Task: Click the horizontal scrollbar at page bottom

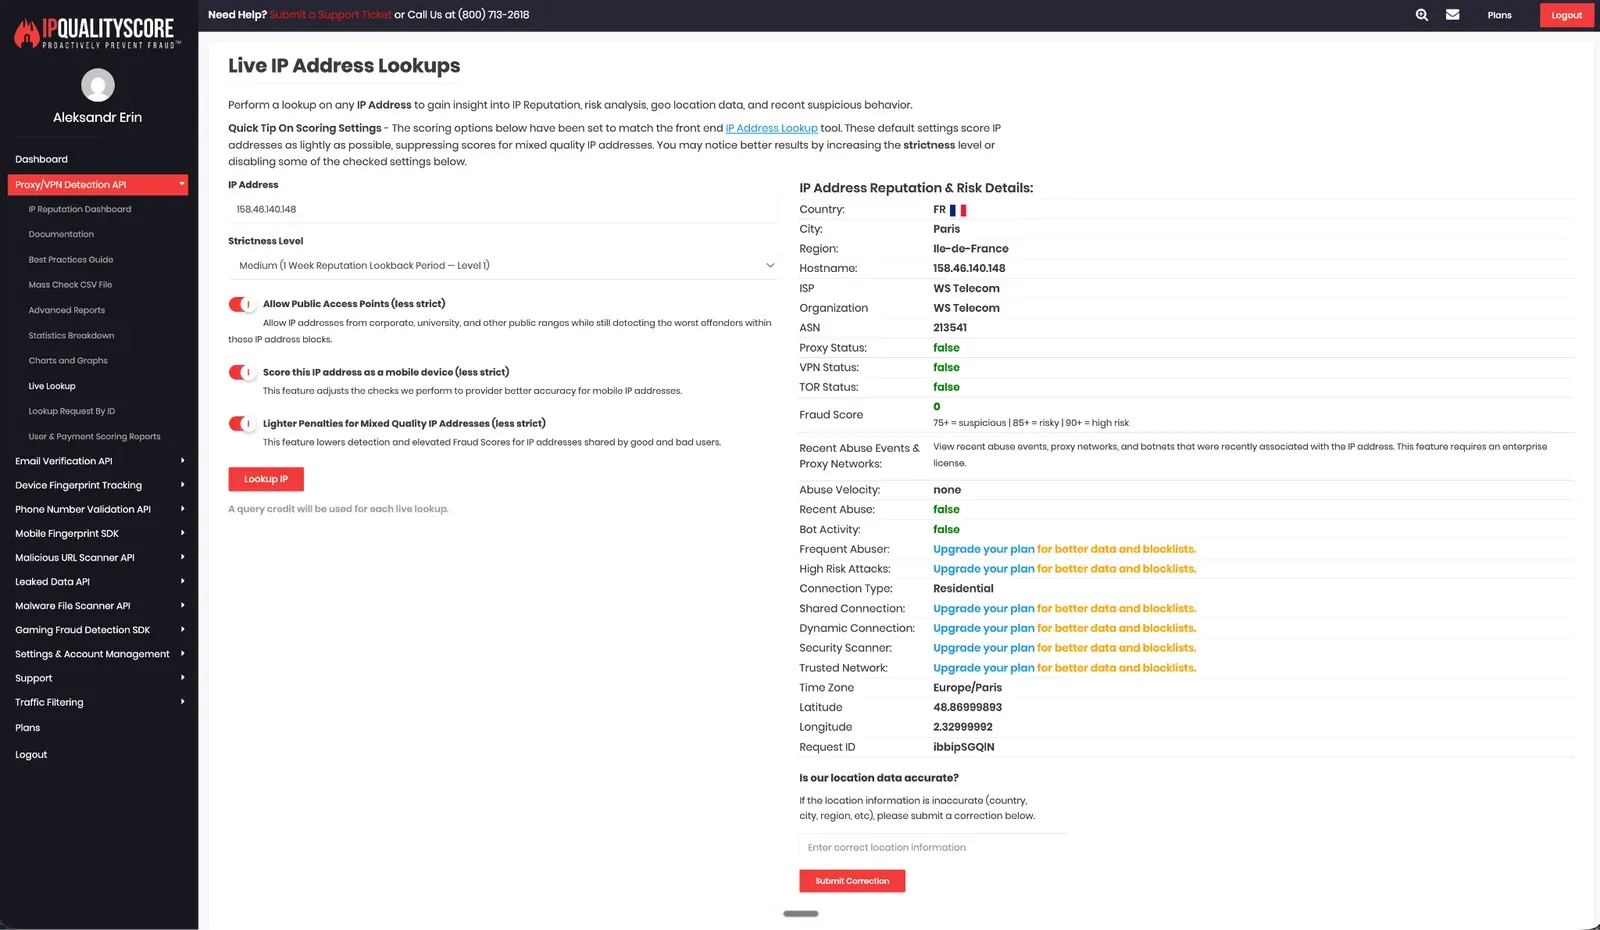Action: point(801,913)
